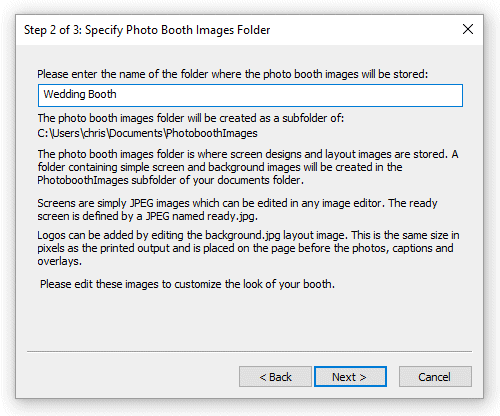
Task: Click the 'ready.jpg' filename in the text
Action: coord(232,216)
